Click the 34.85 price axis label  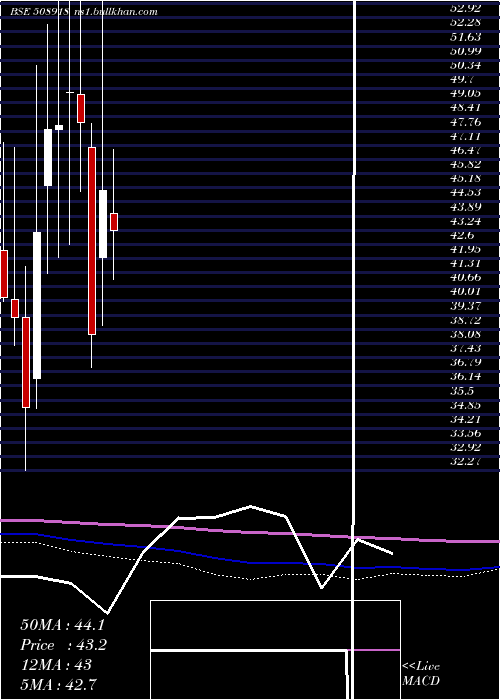(x=466, y=405)
